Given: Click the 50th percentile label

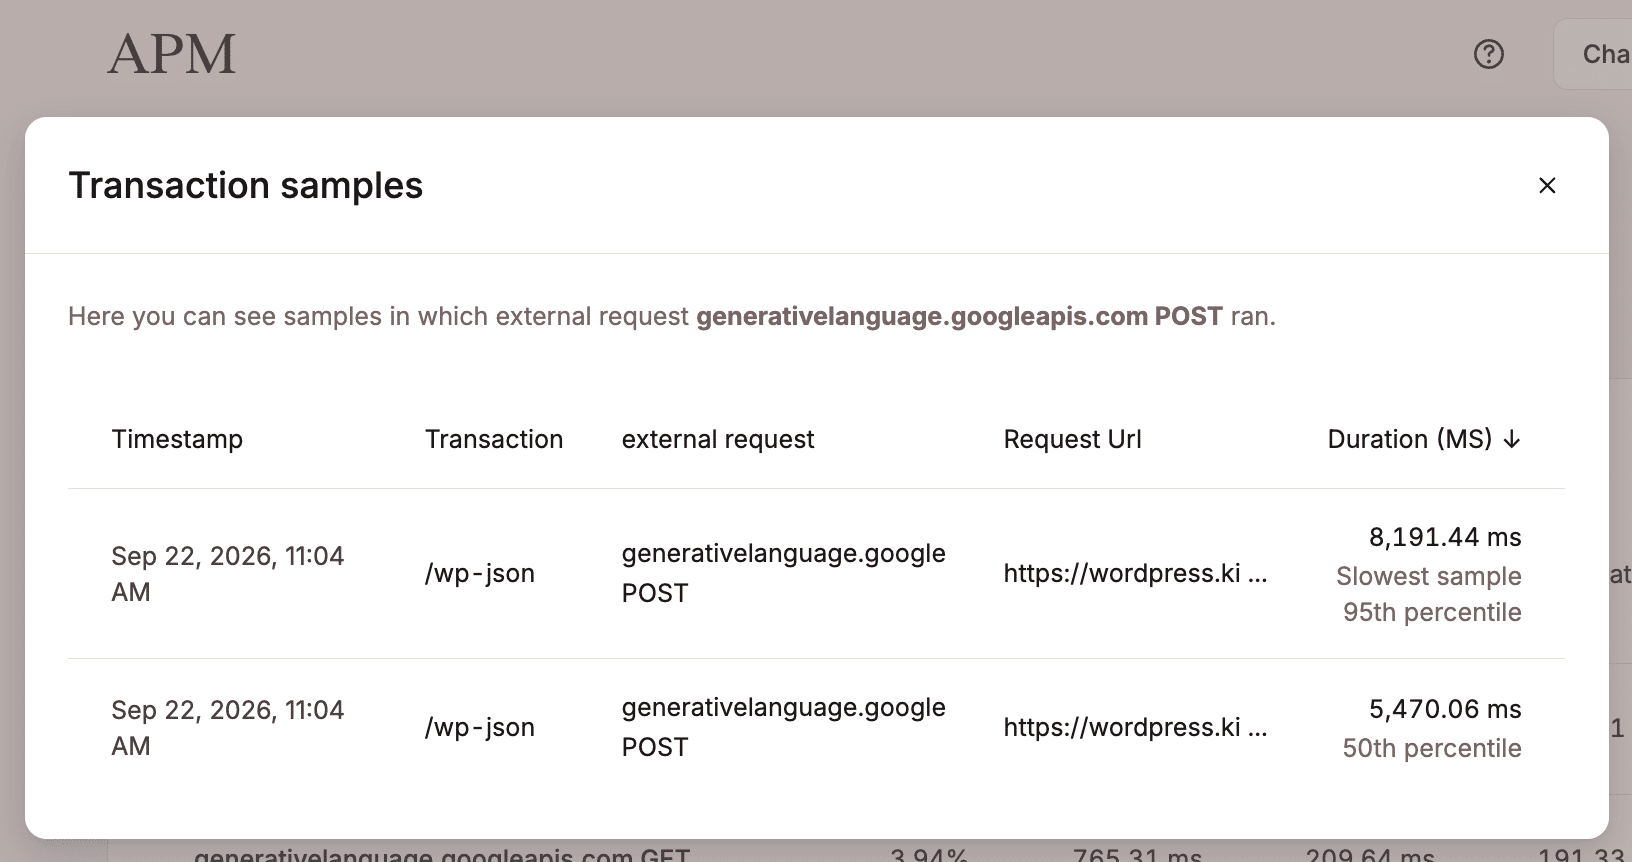Looking at the screenshot, I should coord(1432,748).
